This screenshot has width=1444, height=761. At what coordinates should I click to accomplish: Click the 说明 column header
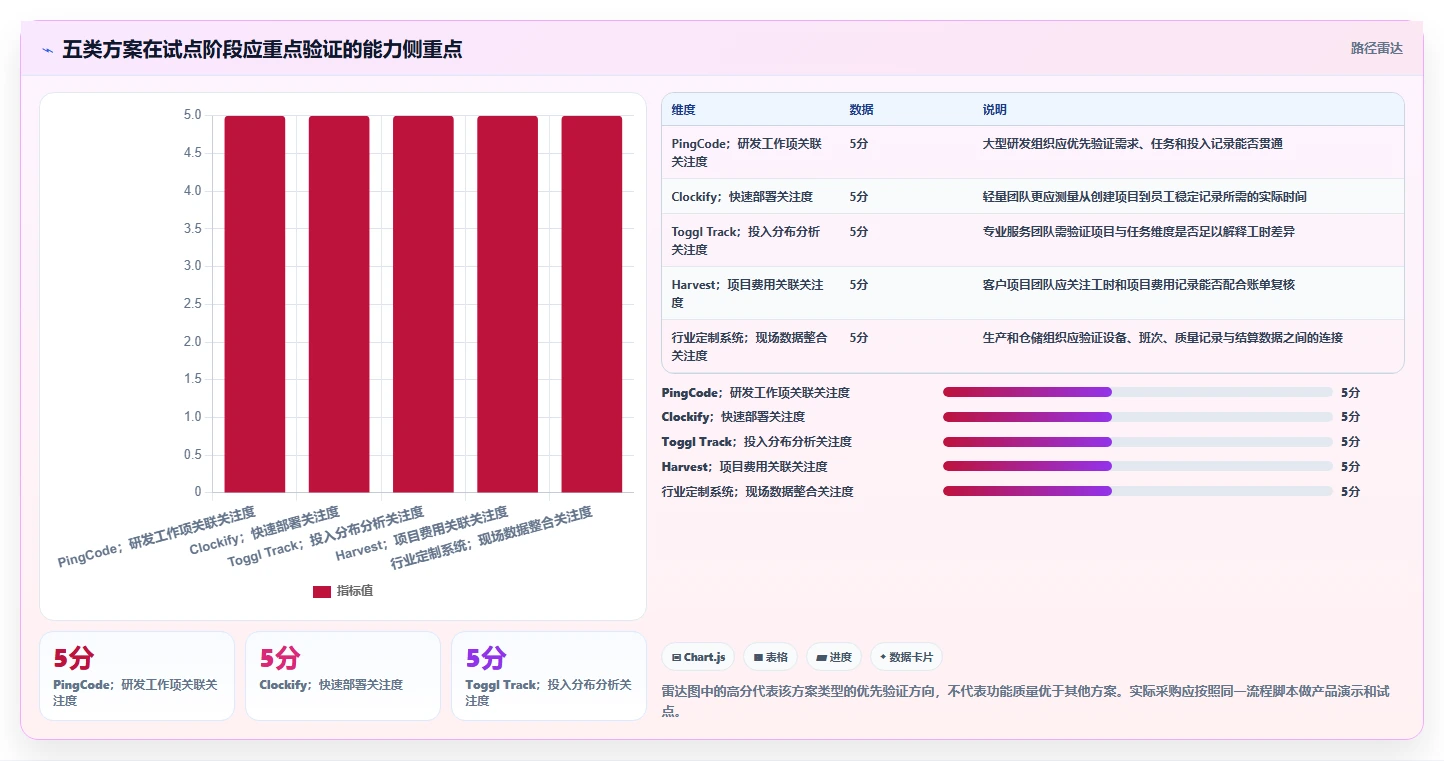click(995, 110)
